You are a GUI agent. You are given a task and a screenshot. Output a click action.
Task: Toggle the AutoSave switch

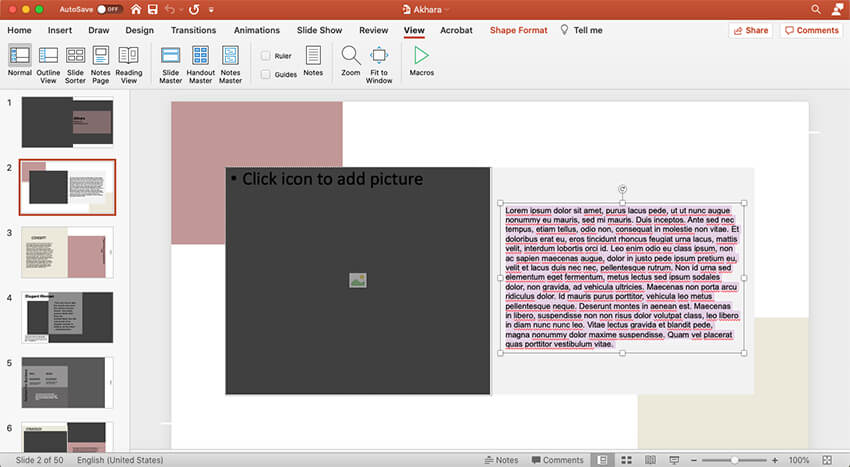click(x=107, y=9)
